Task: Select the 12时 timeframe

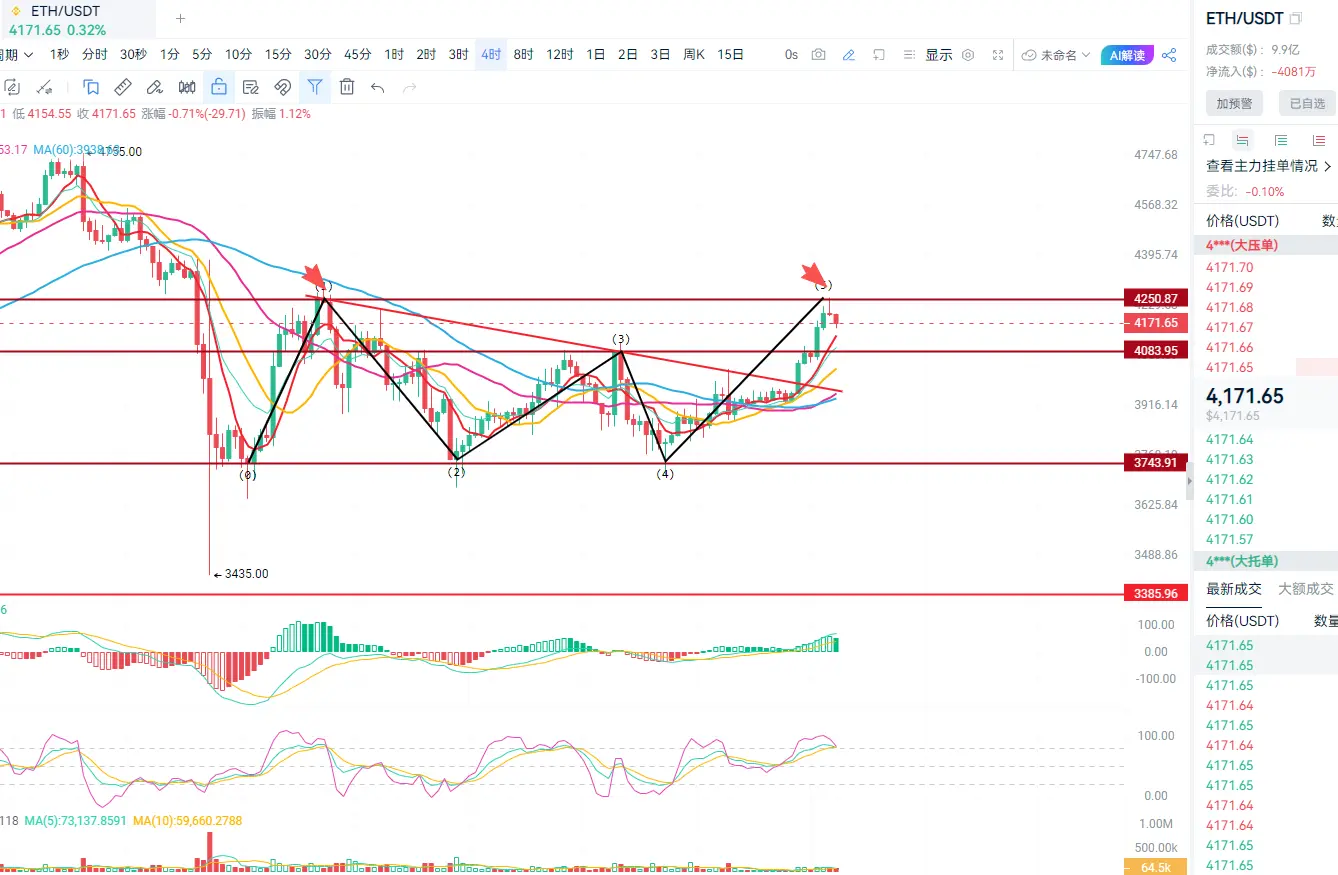Action: coord(560,55)
